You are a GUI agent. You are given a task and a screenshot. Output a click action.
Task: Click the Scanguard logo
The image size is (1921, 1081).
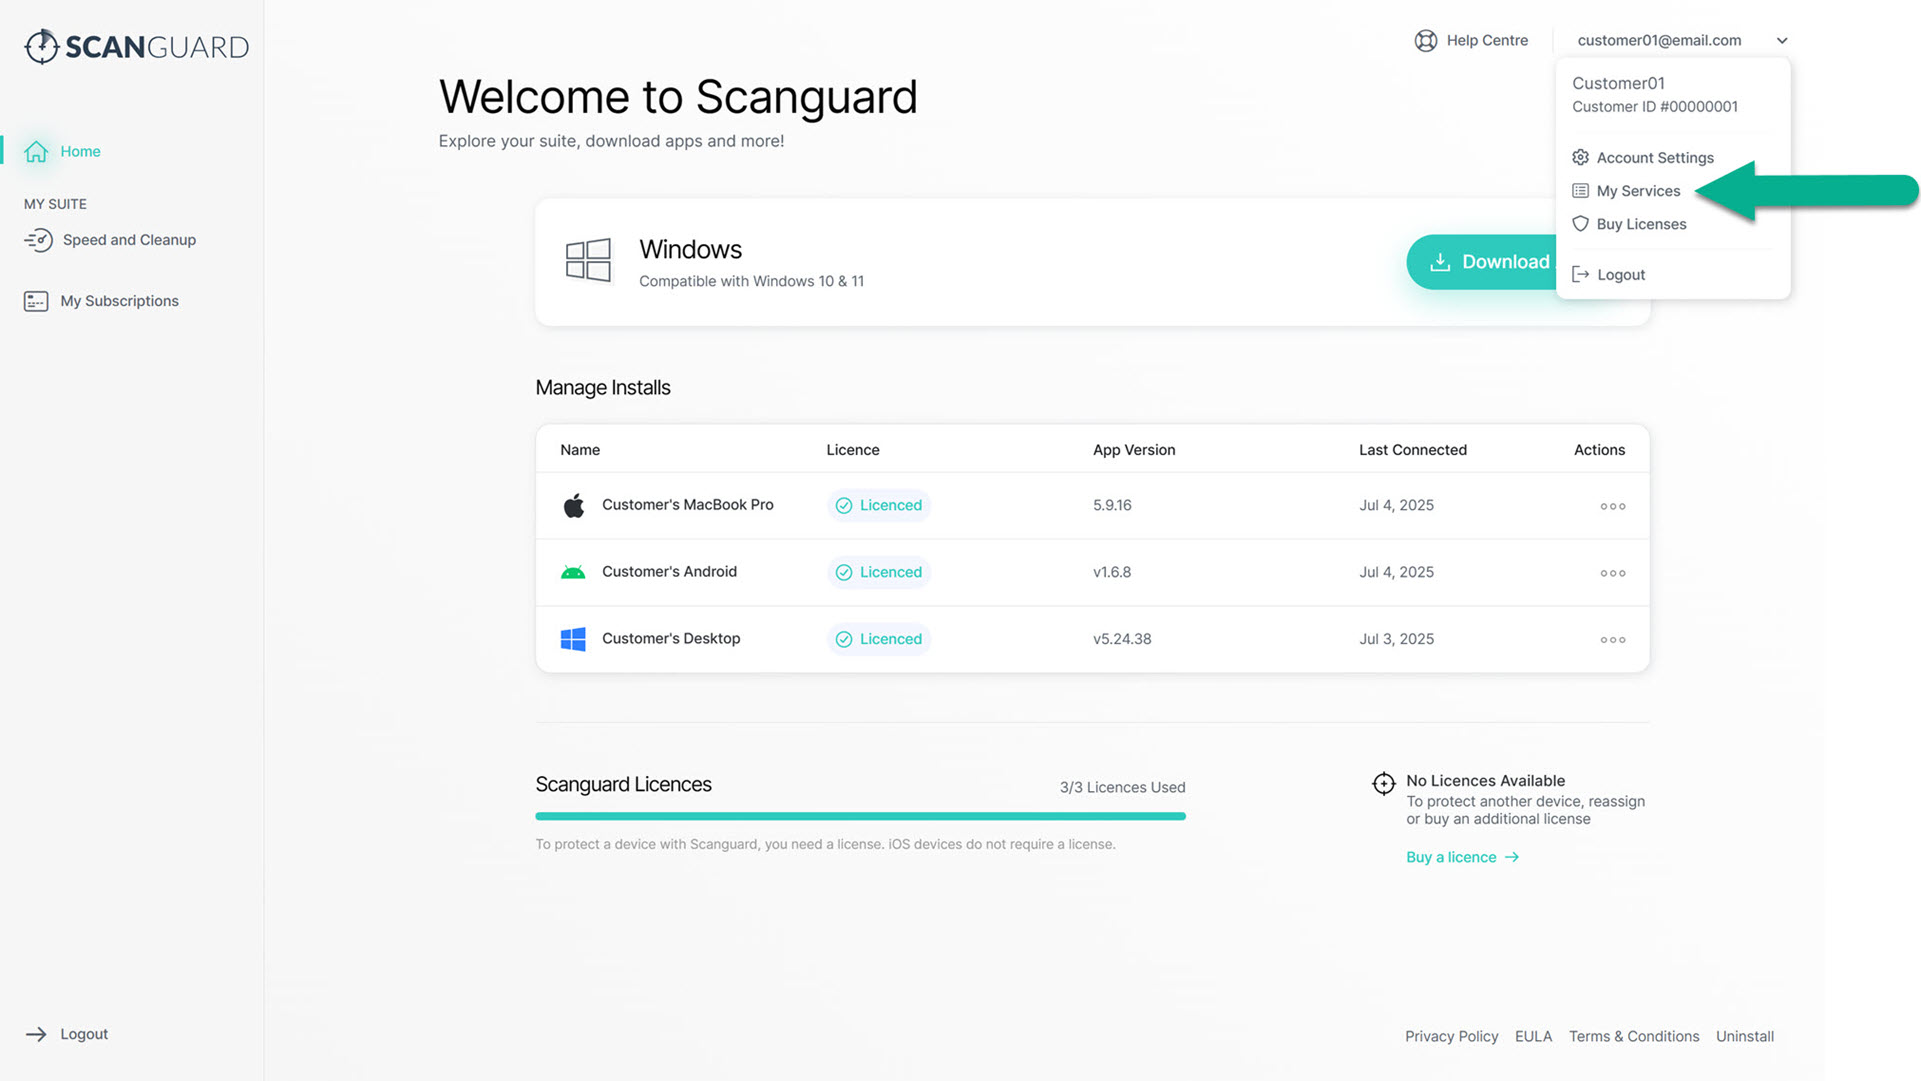[136, 46]
